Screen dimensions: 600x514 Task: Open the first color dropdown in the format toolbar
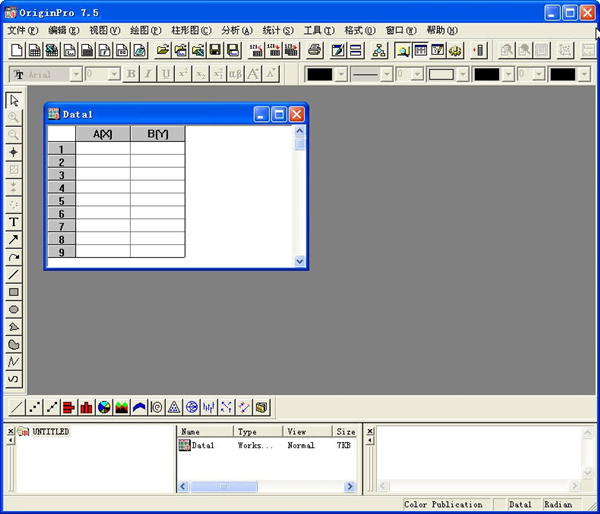pyautogui.click(x=341, y=74)
